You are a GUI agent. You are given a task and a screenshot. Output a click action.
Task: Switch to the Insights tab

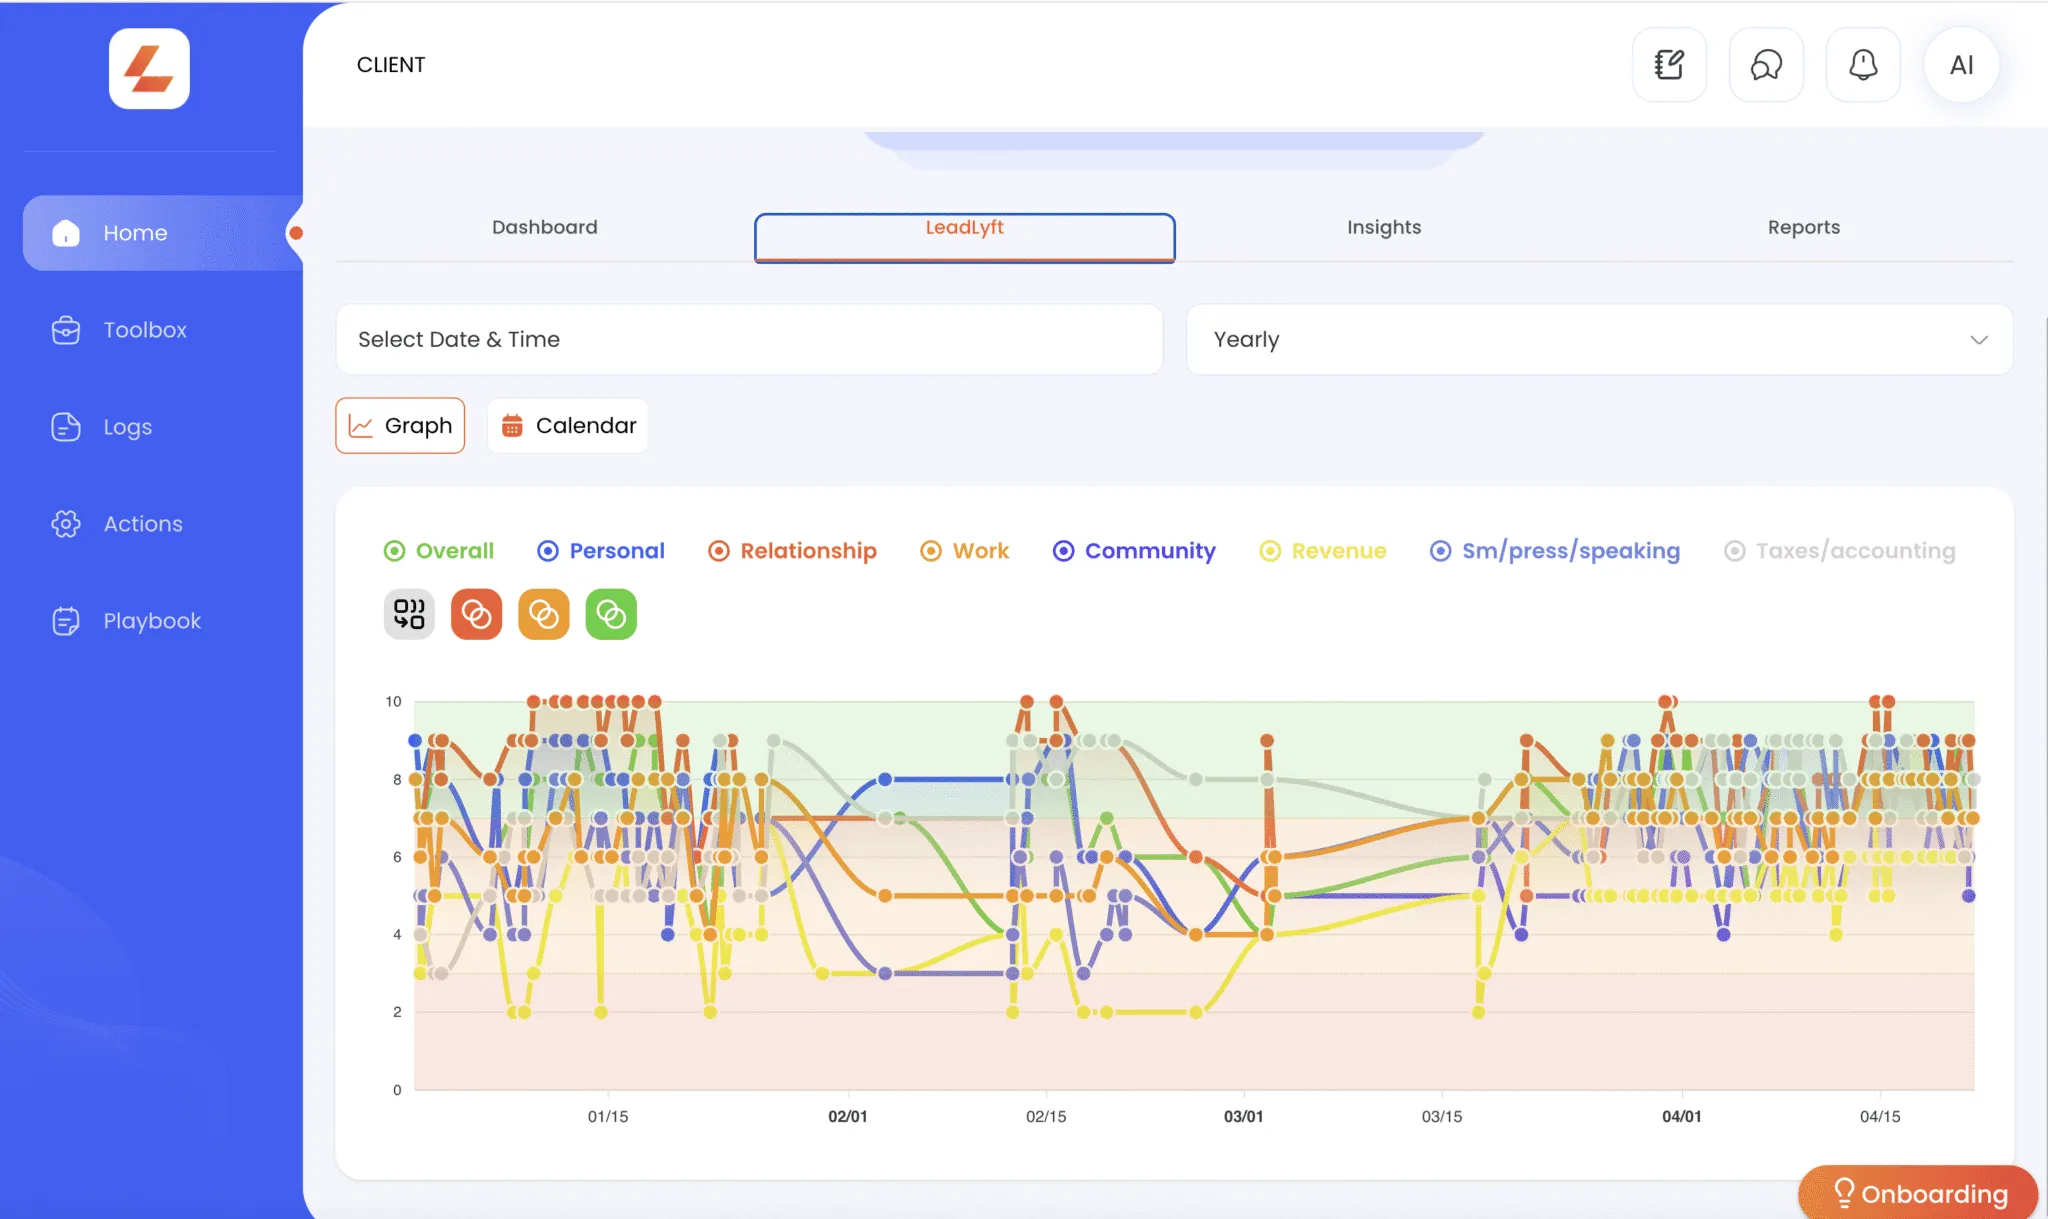[x=1383, y=227]
